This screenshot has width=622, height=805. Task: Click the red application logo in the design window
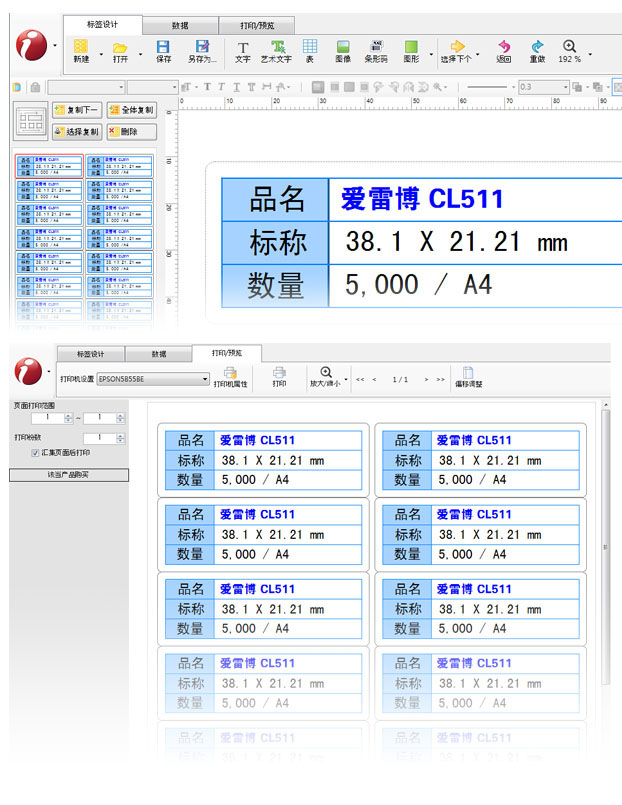click(31, 45)
